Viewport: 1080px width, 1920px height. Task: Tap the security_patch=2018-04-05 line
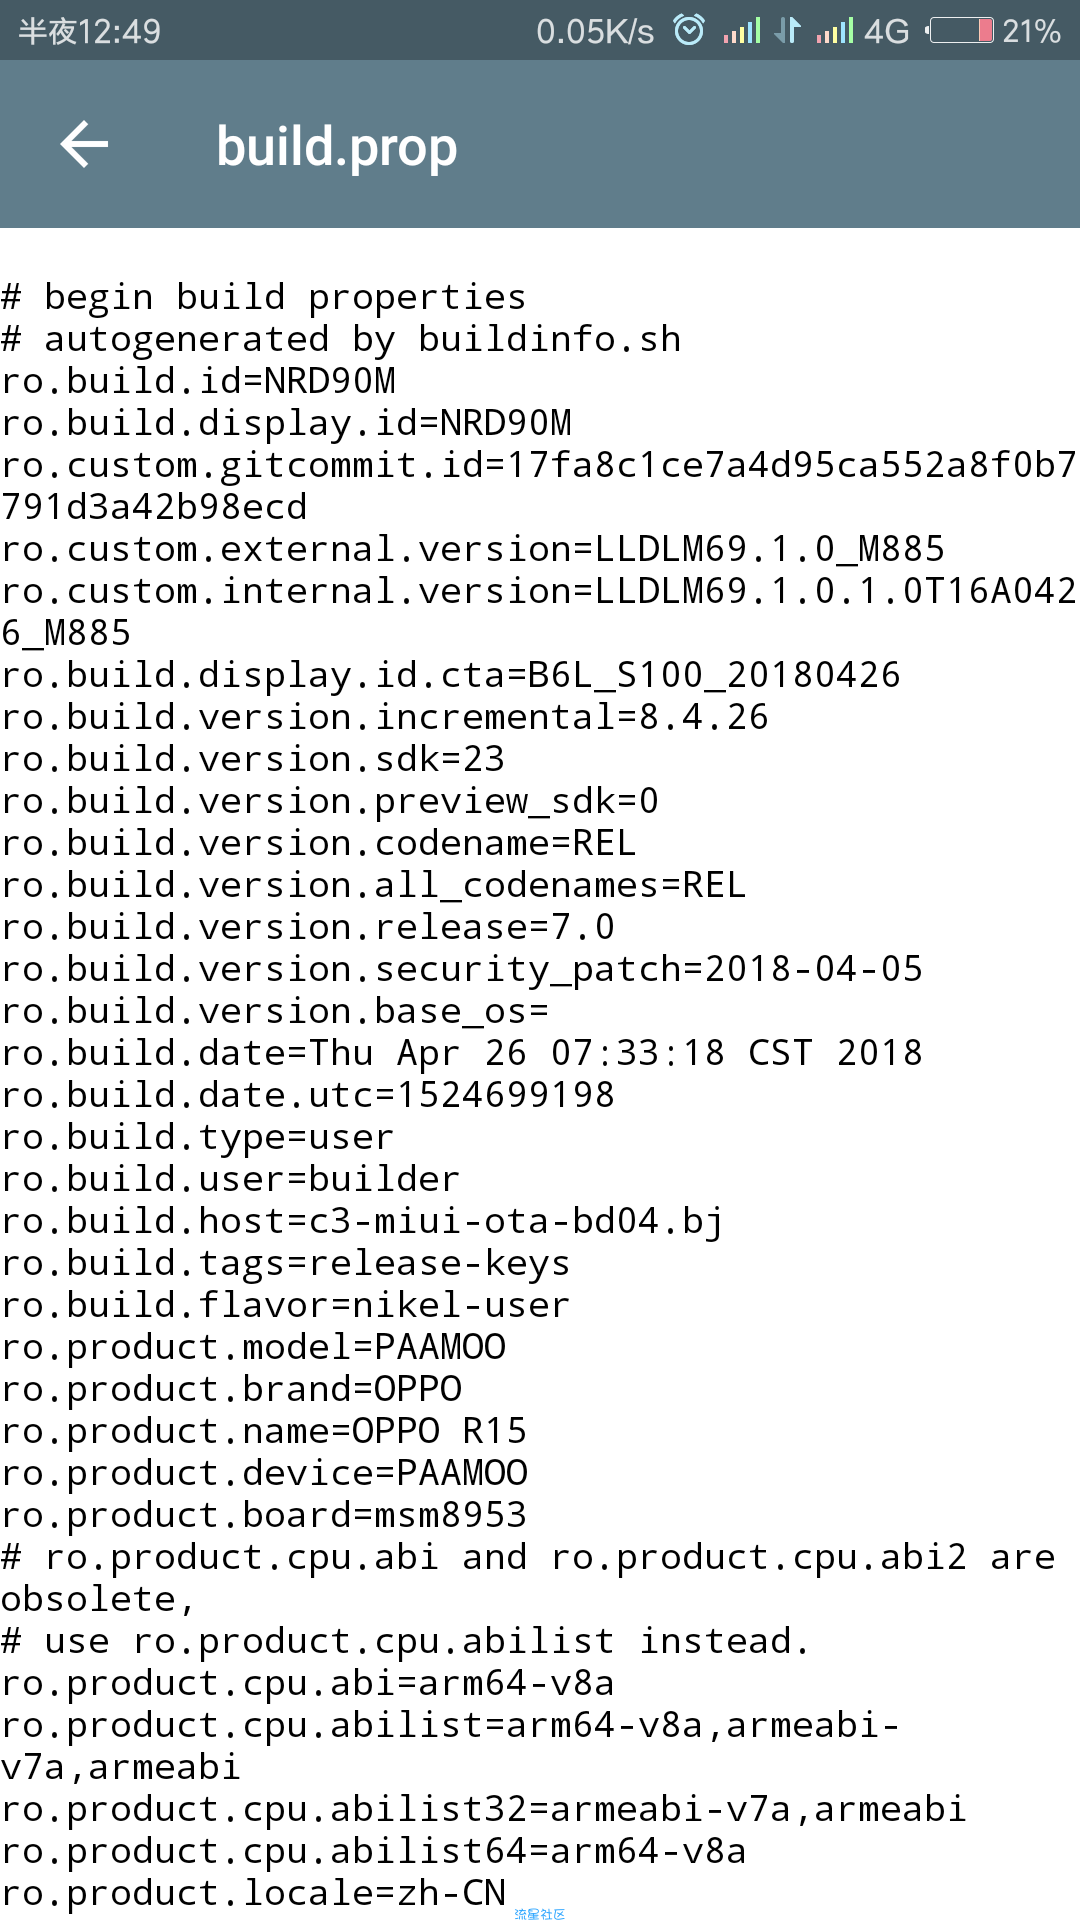pyautogui.click(x=462, y=969)
